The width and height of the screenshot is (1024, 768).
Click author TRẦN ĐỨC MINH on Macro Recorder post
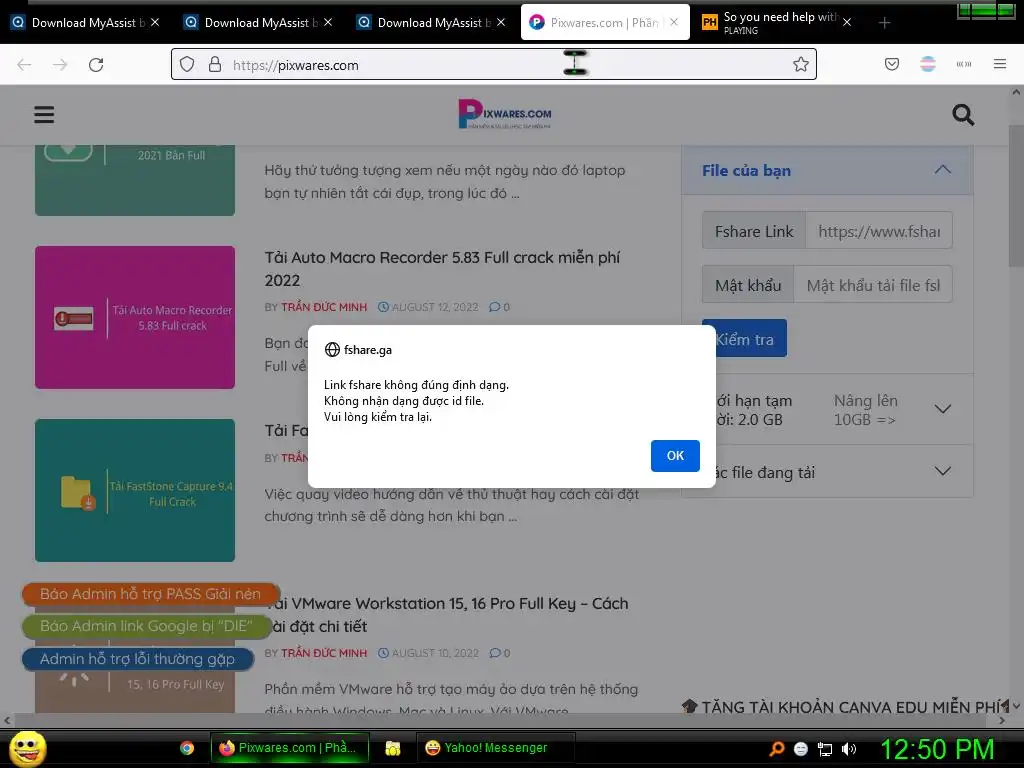coord(324,307)
